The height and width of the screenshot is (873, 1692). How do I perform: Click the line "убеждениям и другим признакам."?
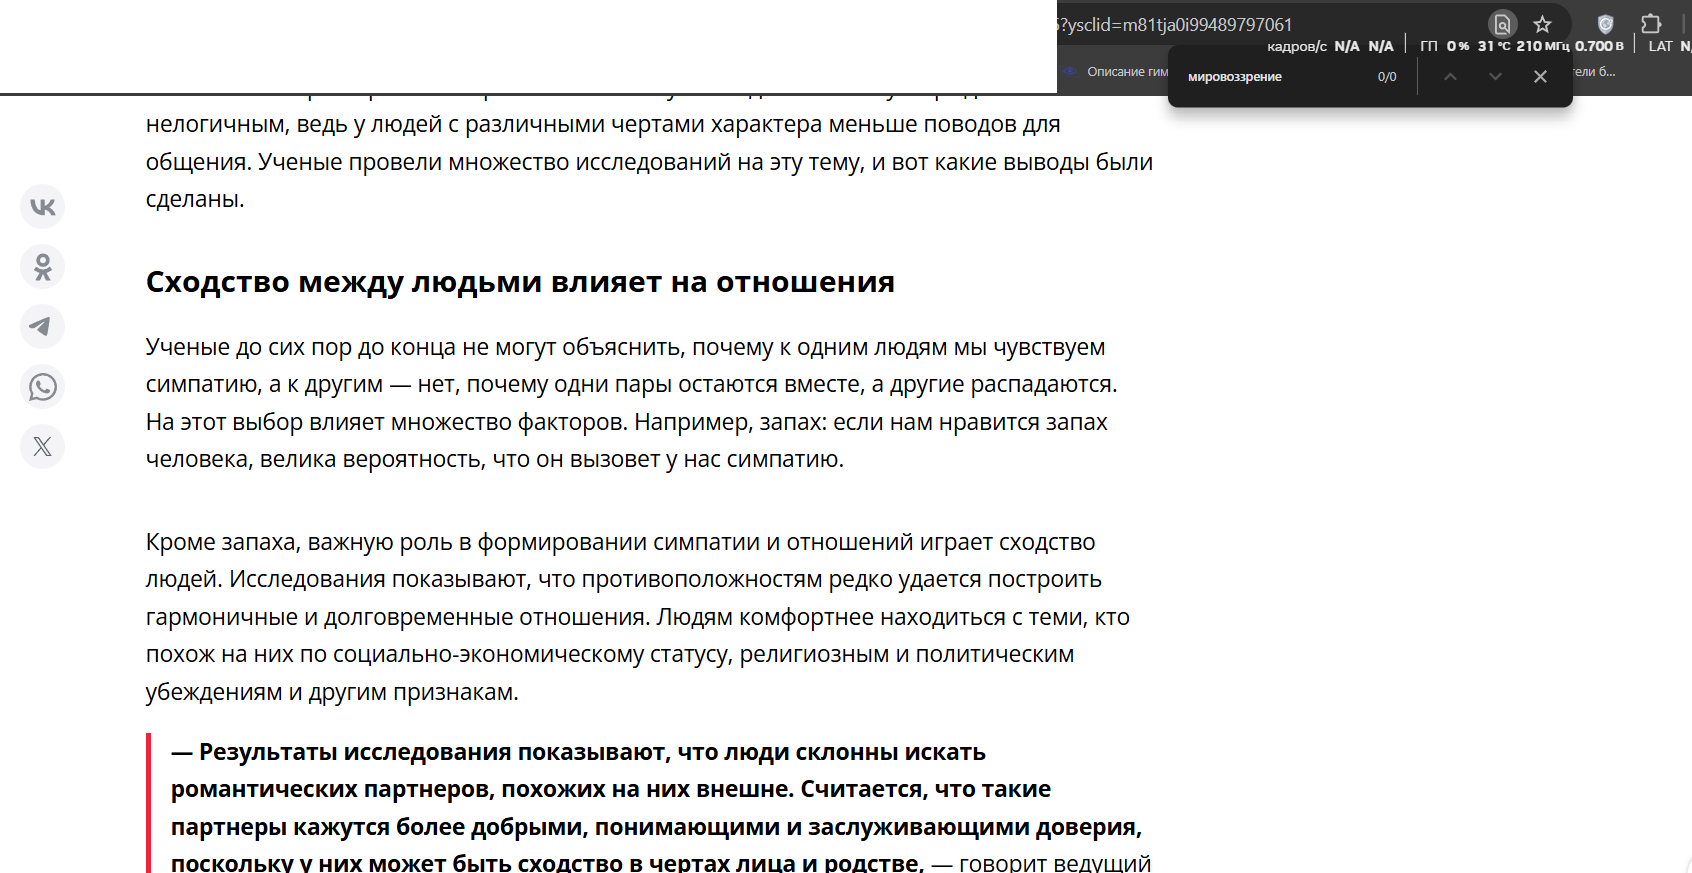(332, 692)
